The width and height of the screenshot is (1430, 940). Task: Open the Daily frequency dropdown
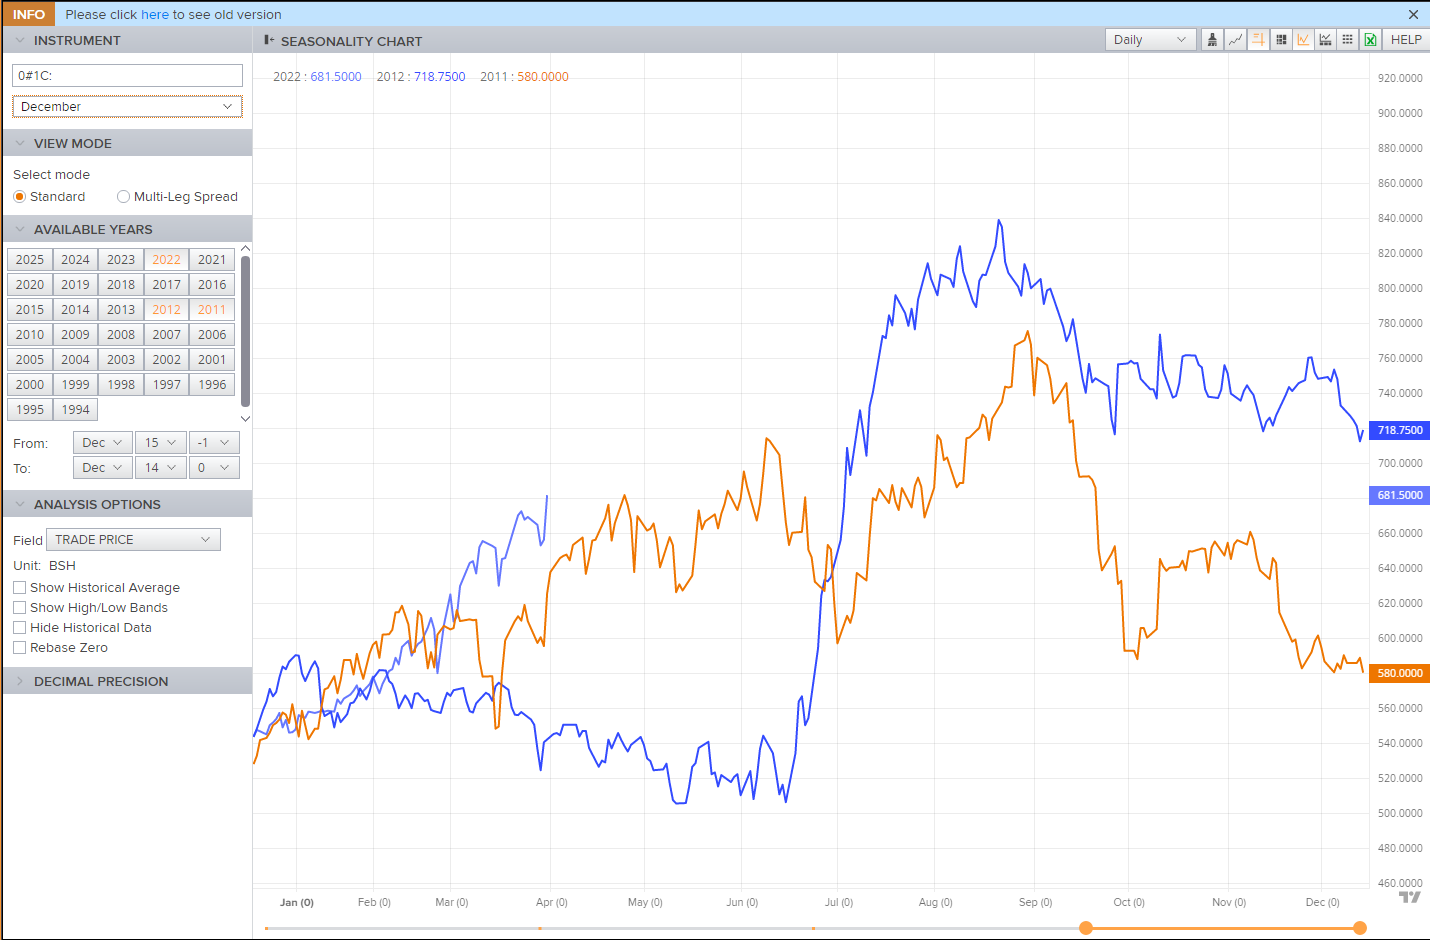tap(1150, 40)
